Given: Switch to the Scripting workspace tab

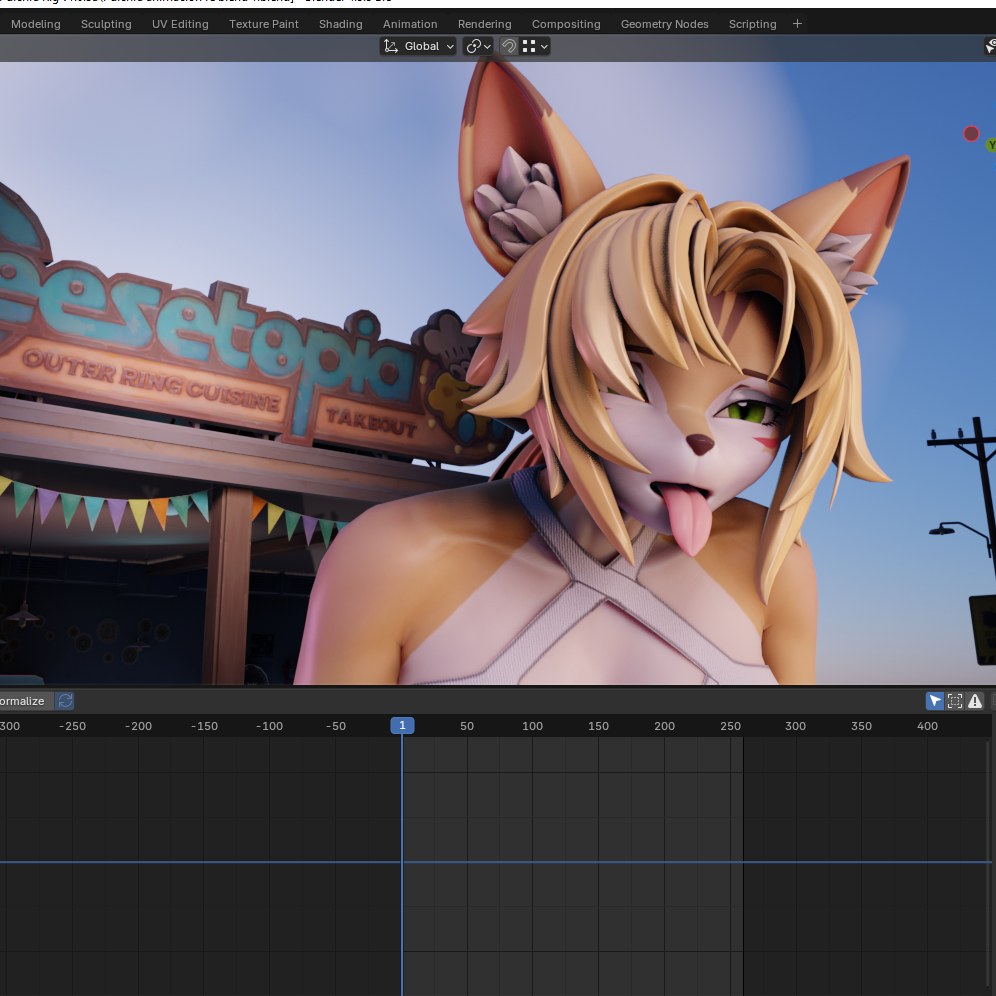Looking at the screenshot, I should point(753,24).
